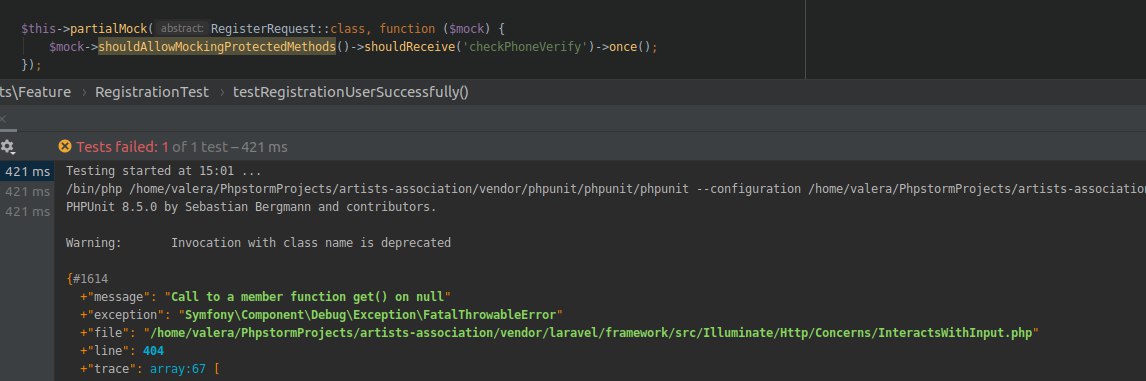Open the InteractsWithInput.php file path

tap(591, 333)
